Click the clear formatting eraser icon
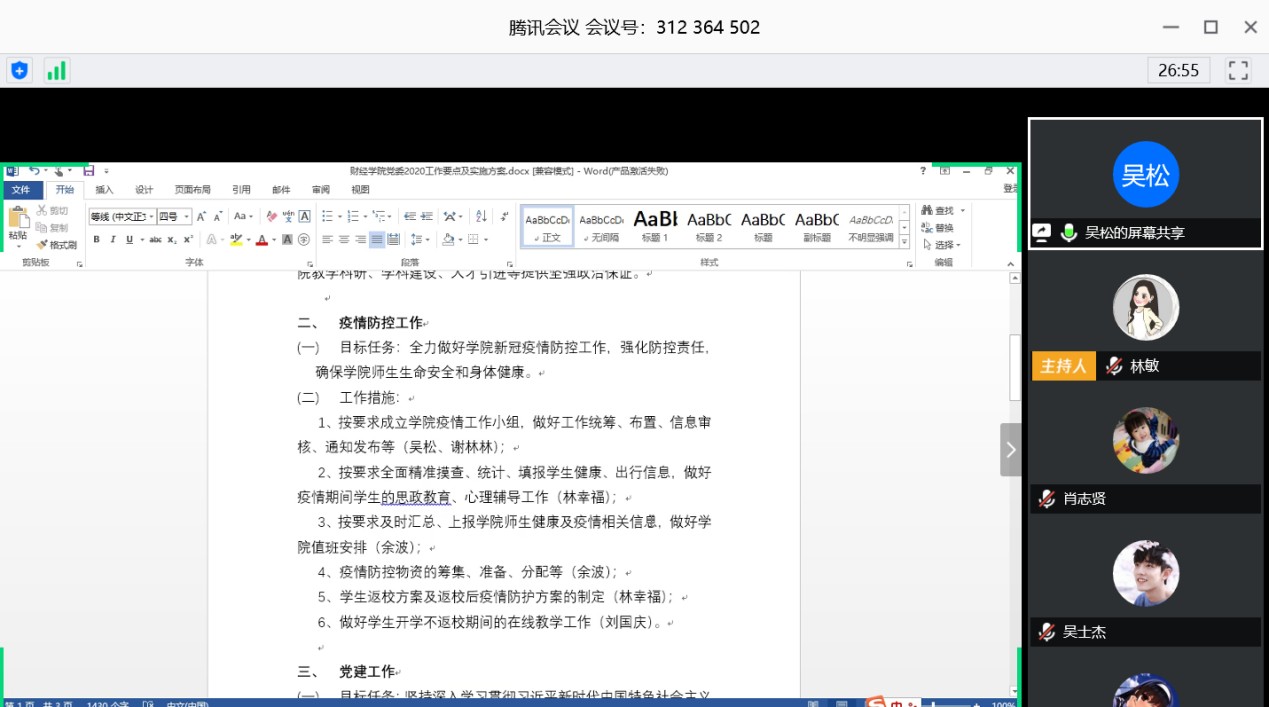Viewport: 1269px width, 707px height. [x=272, y=216]
